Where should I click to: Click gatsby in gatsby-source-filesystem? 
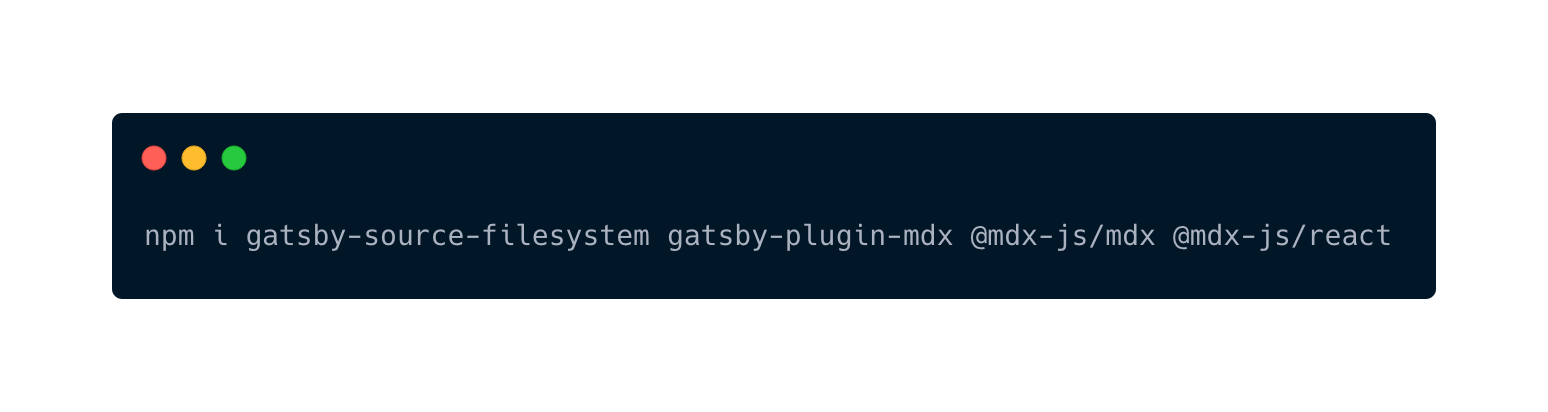[296, 237]
